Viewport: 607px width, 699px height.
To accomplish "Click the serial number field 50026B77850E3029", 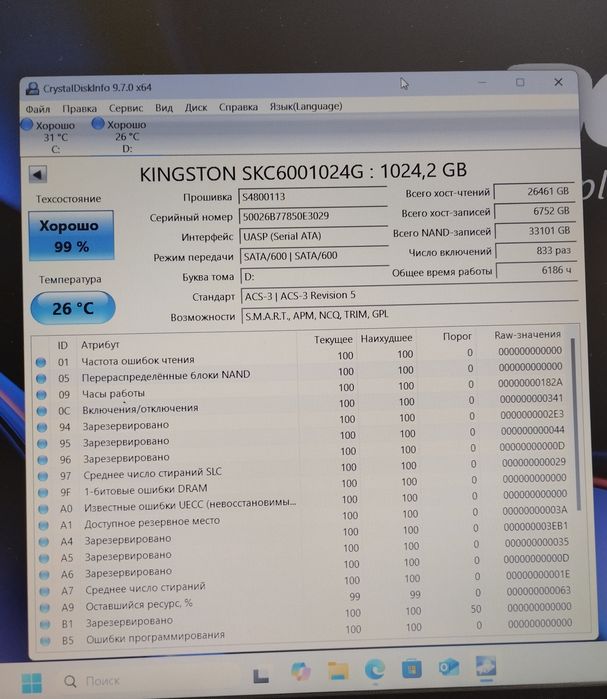I will click(313, 216).
